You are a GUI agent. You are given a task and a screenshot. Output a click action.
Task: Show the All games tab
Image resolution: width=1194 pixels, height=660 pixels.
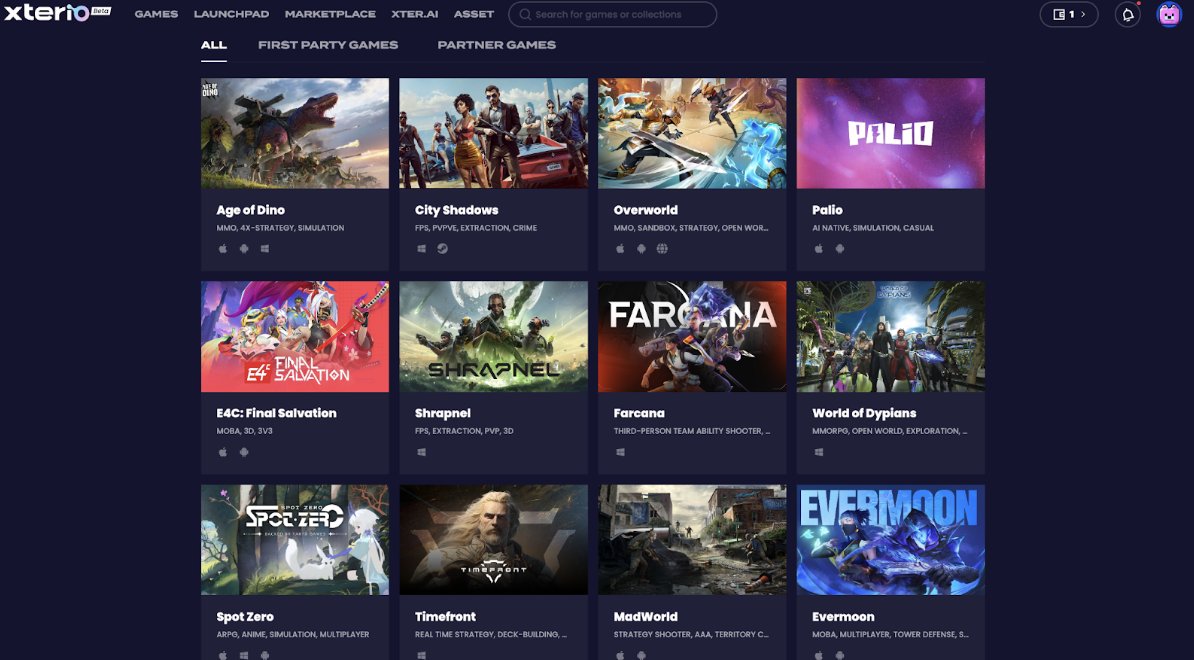click(x=213, y=45)
